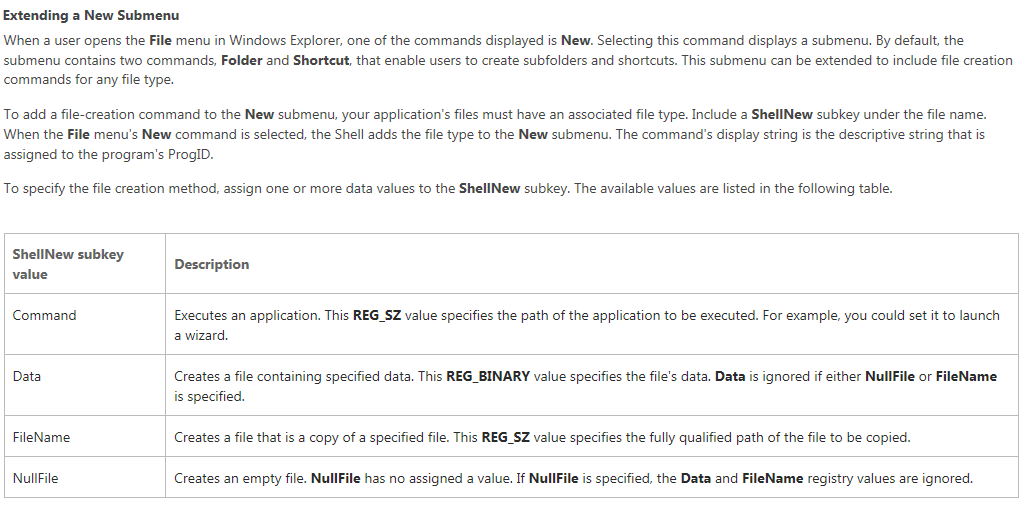Click bold 'Shortcut' in the first paragraph
Image resolution: width=1026 pixels, height=506 pixels.
(321, 60)
